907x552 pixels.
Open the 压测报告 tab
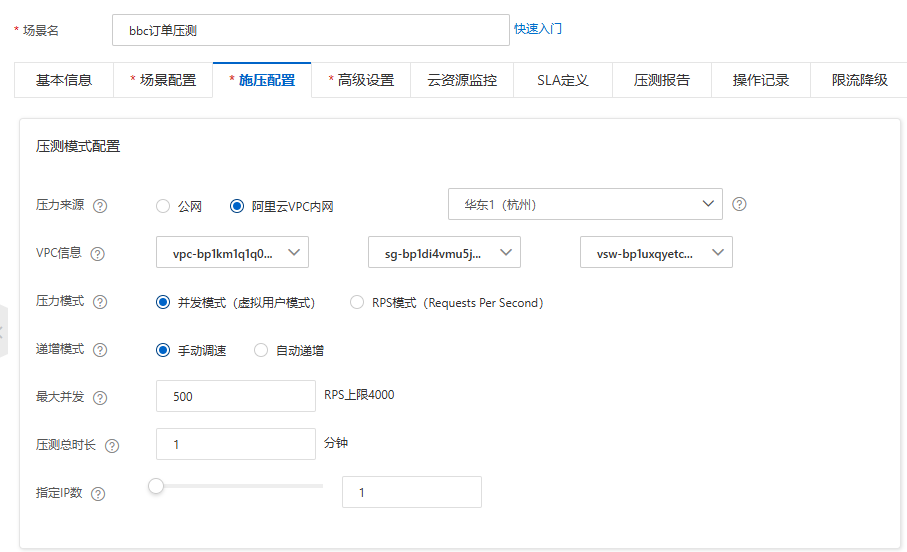pyautogui.click(x=661, y=80)
